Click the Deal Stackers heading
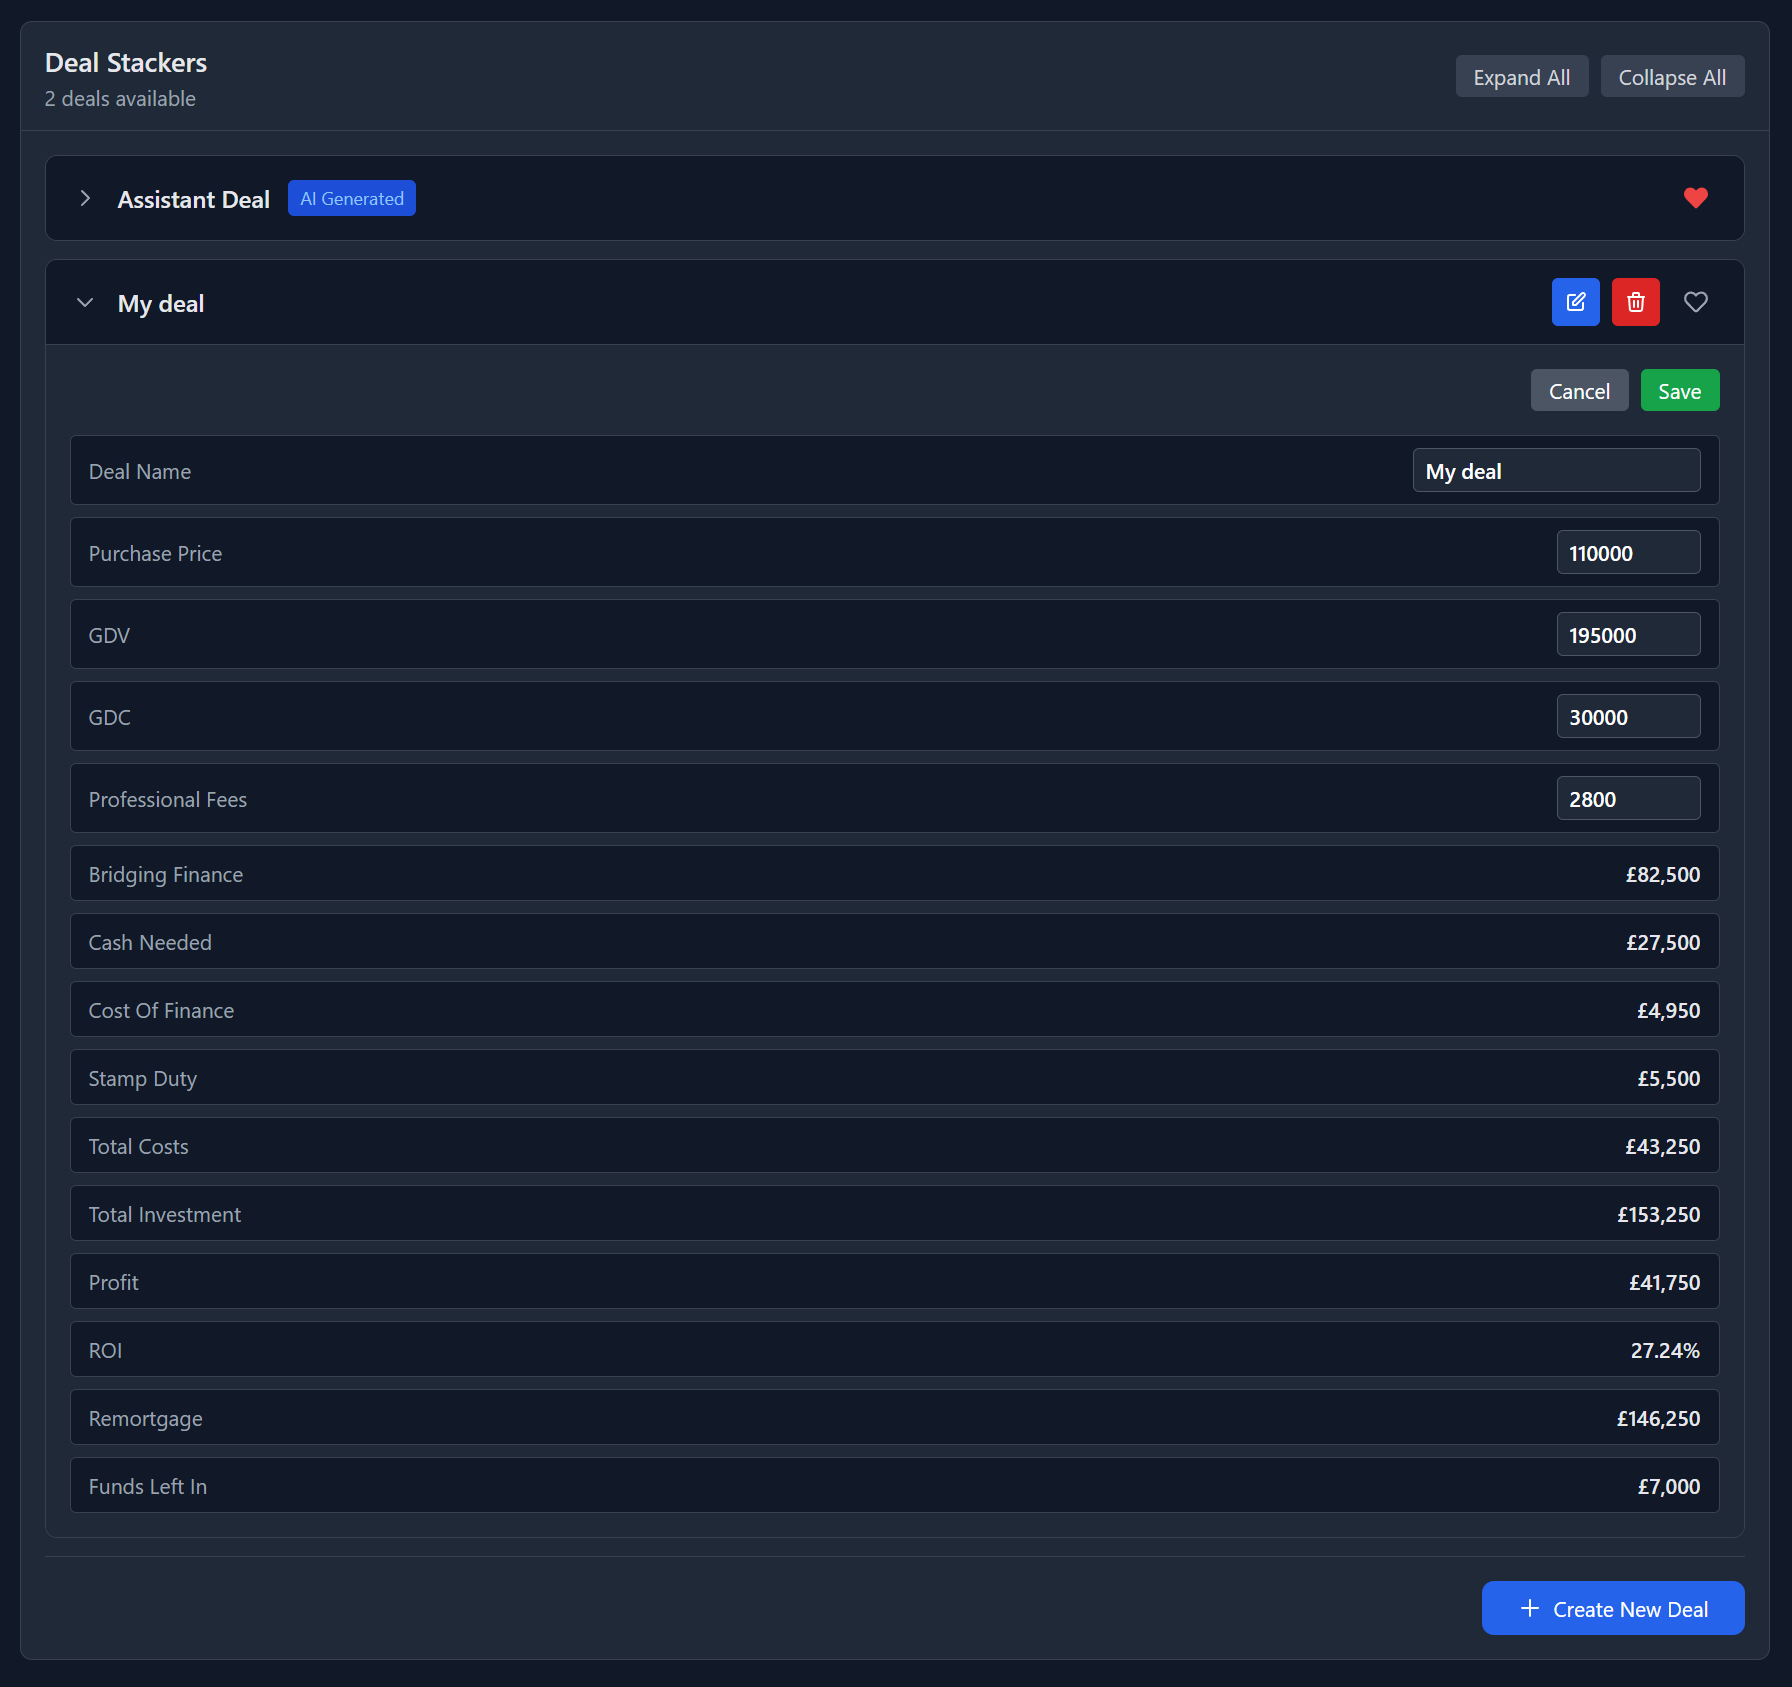Viewport: 1792px width, 1687px height. pos(126,63)
